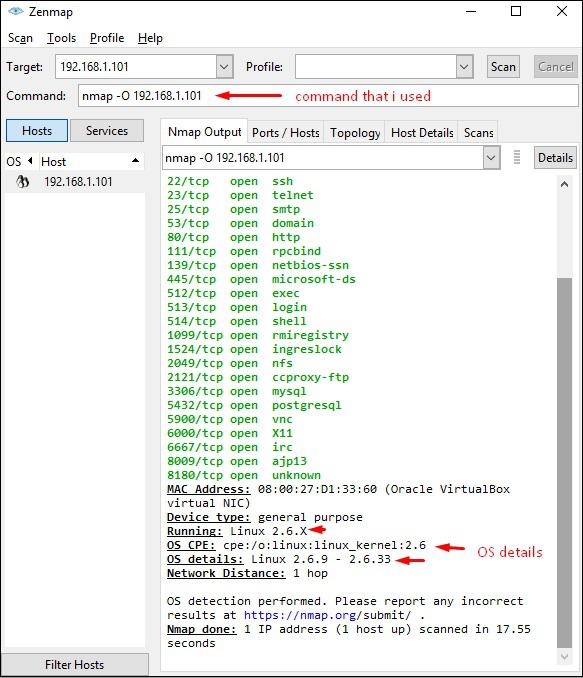Close the Zenmap window
This screenshot has height=678, width=583.
(562, 11)
